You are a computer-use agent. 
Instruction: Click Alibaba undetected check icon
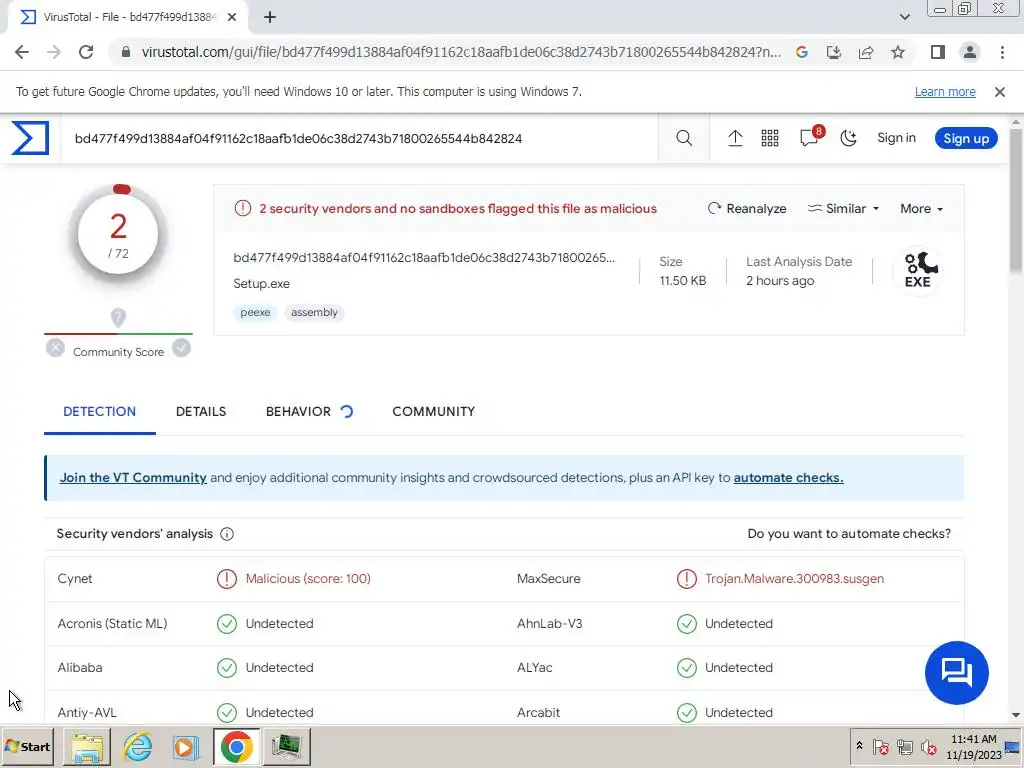[x=227, y=668]
